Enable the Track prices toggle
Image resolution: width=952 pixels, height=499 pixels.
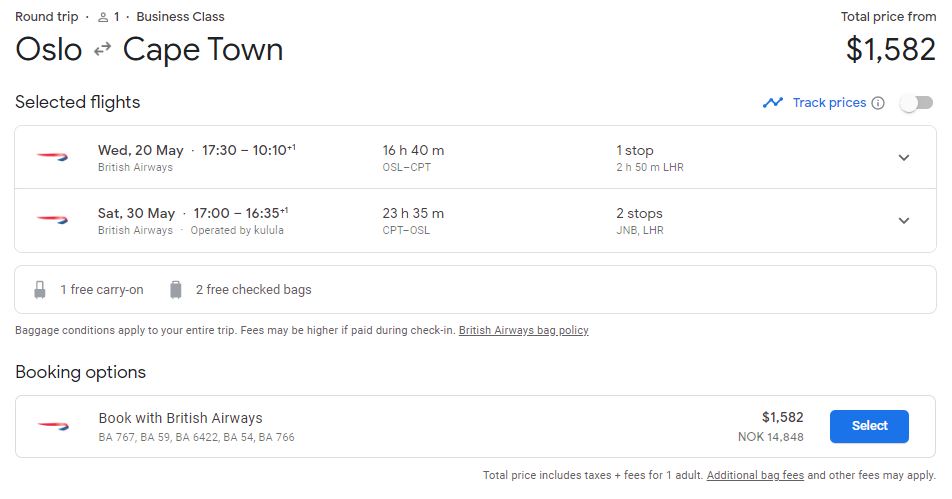pyautogui.click(x=916, y=103)
